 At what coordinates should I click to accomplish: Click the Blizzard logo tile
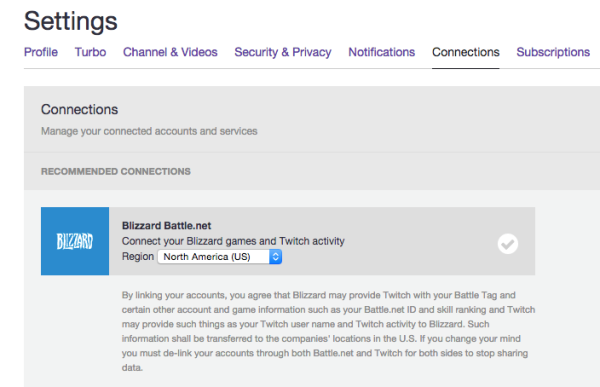click(x=75, y=241)
